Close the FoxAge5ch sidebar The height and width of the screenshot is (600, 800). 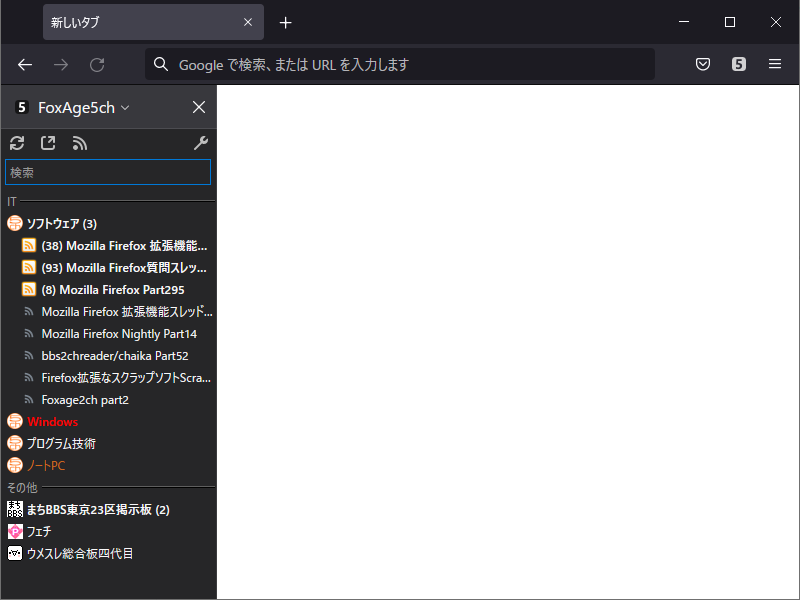pyautogui.click(x=199, y=107)
